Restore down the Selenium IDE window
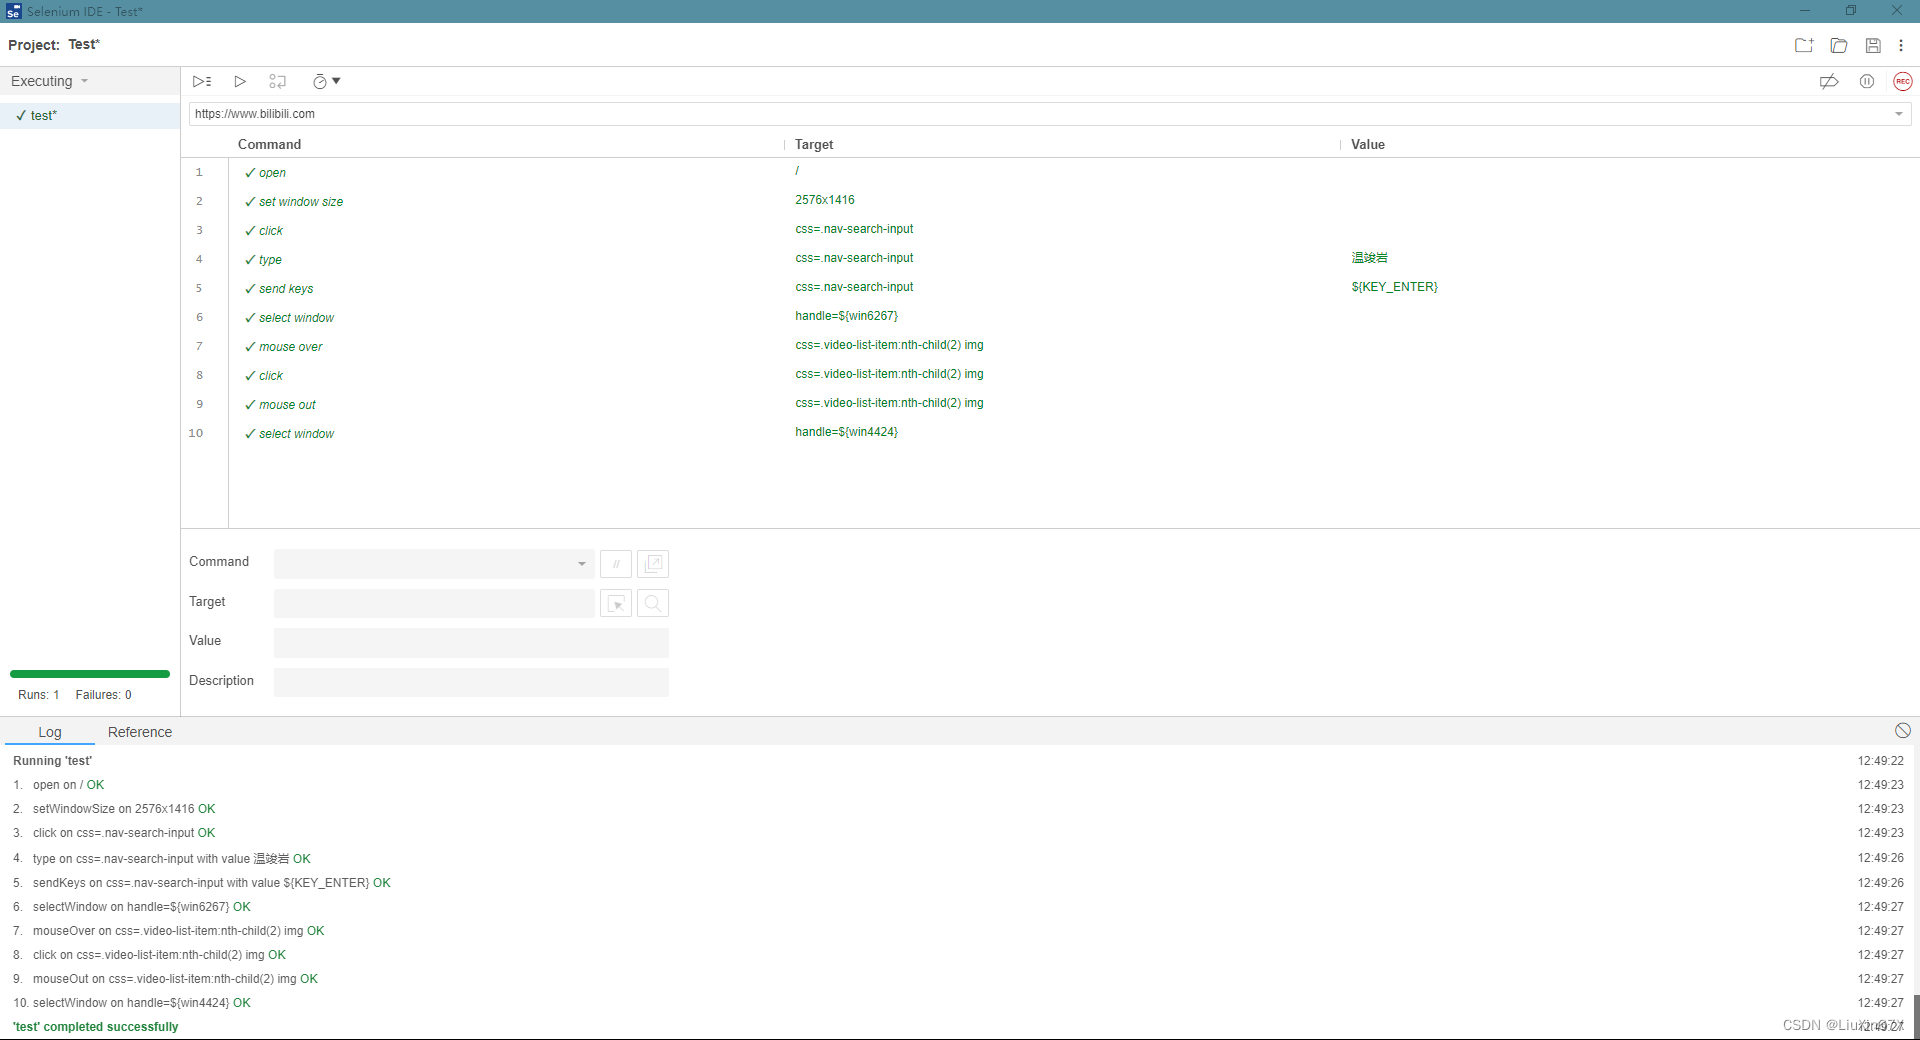This screenshot has width=1920, height=1040. [1851, 11]
